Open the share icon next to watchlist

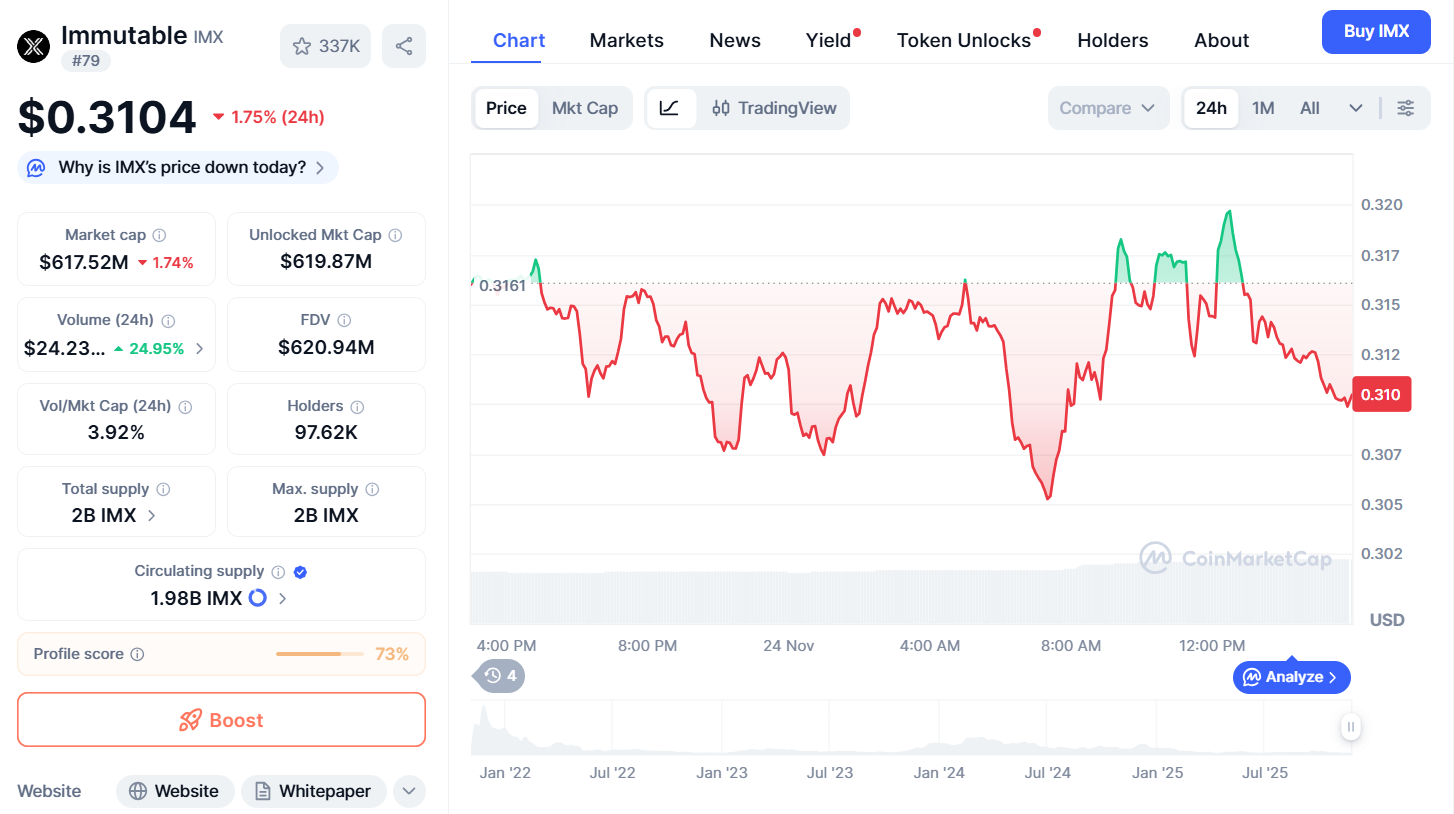coord(404,45)
